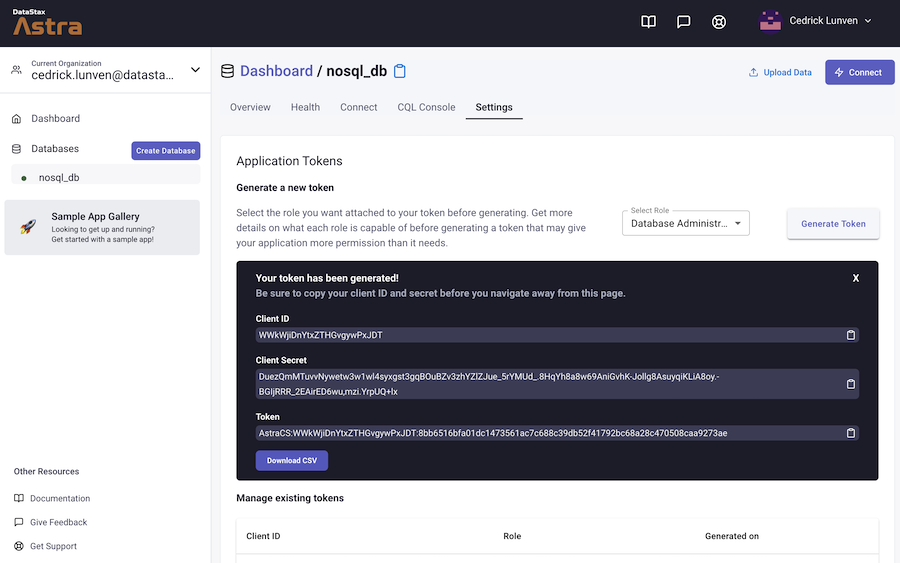Open the support lifebuoy icon in header

(x=719, y=22)
